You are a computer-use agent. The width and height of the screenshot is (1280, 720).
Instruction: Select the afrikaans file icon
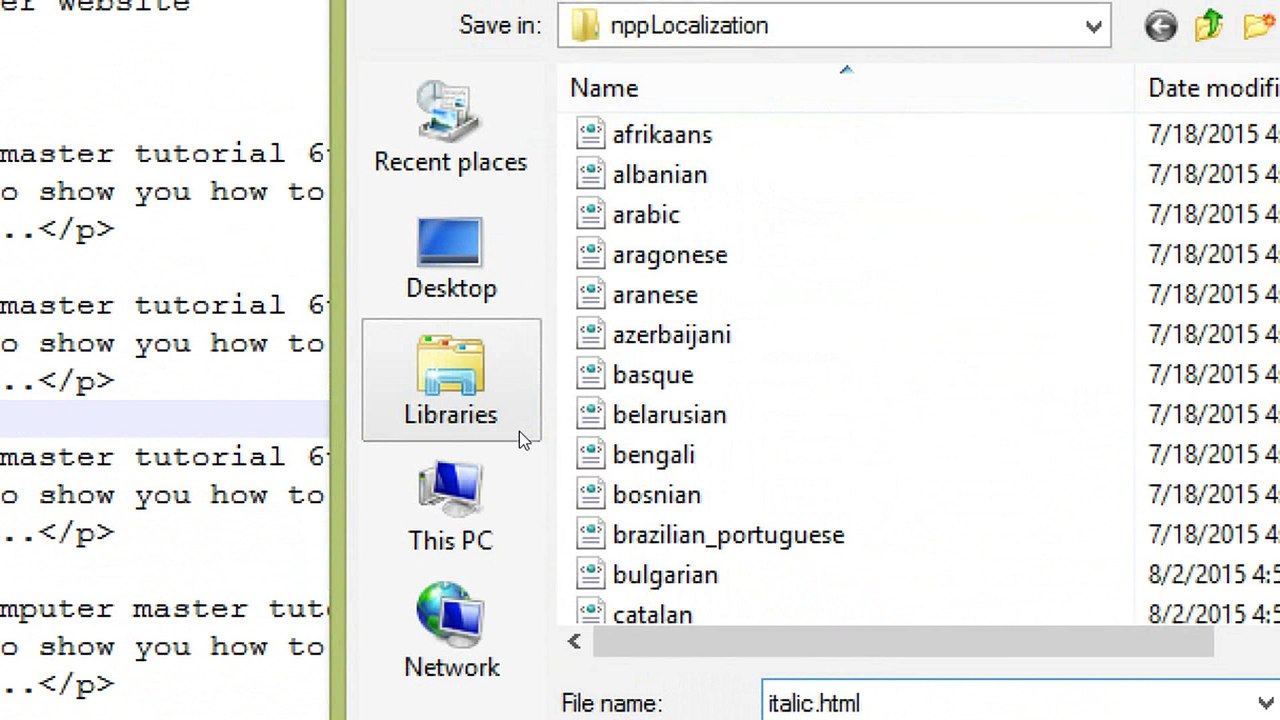click(x=591, y=134)
